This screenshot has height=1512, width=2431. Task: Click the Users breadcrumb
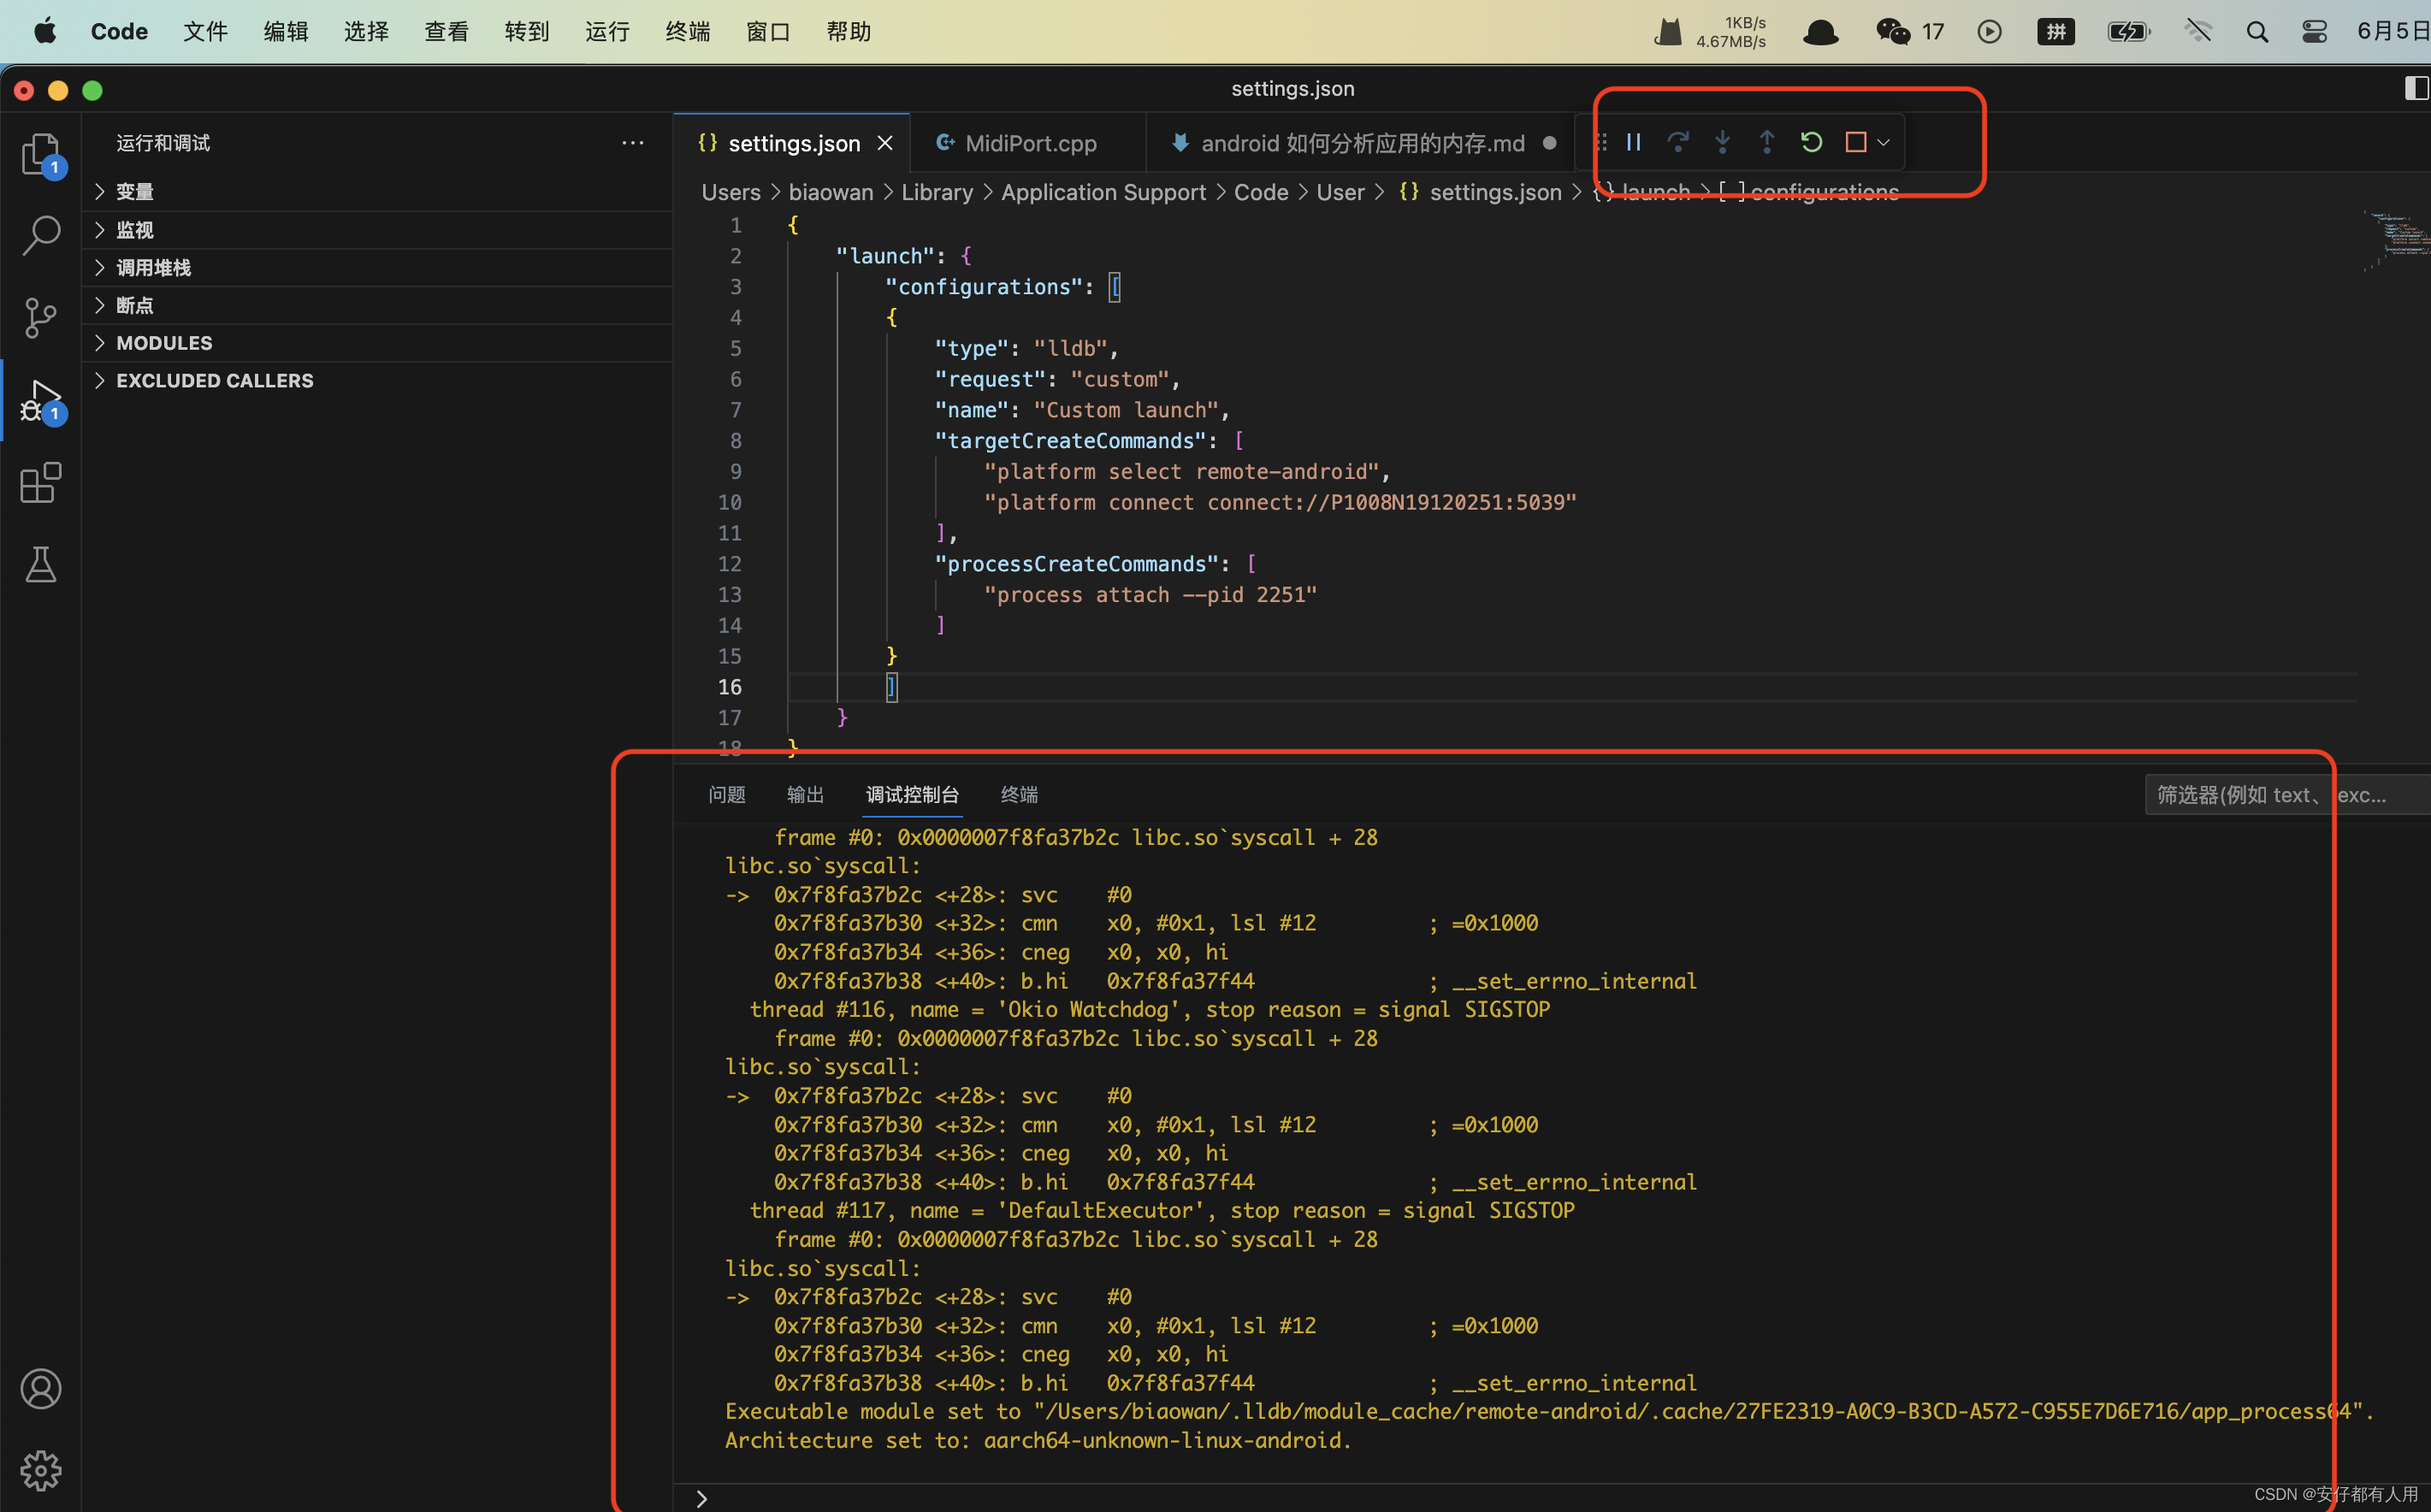pos(731,192)
